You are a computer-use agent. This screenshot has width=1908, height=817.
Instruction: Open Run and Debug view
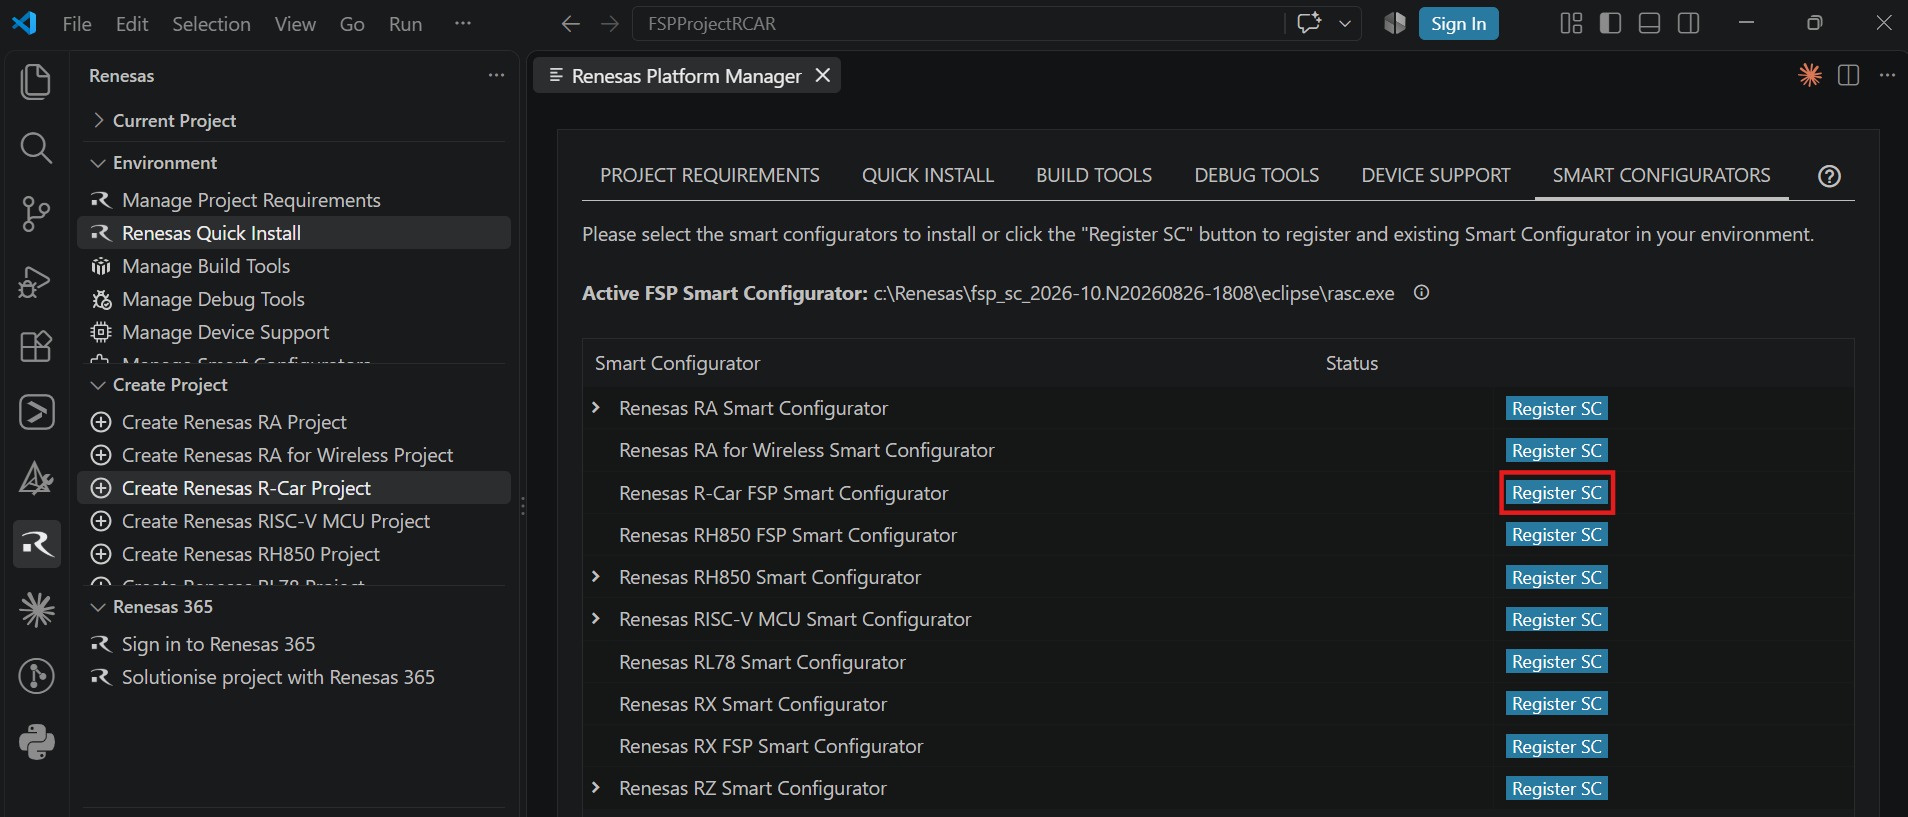[36, 281]
